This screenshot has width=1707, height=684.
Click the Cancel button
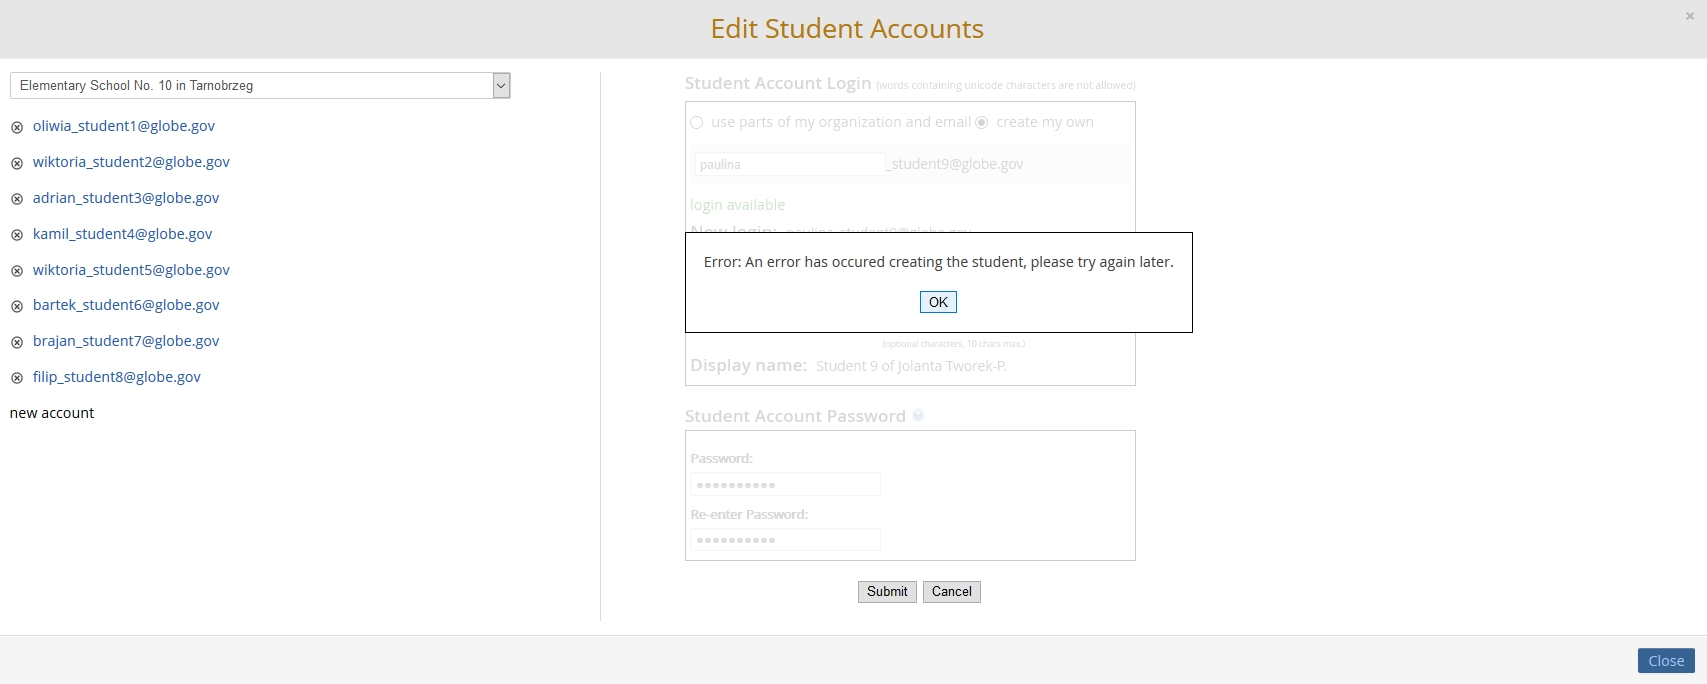(x=951, y=592)
